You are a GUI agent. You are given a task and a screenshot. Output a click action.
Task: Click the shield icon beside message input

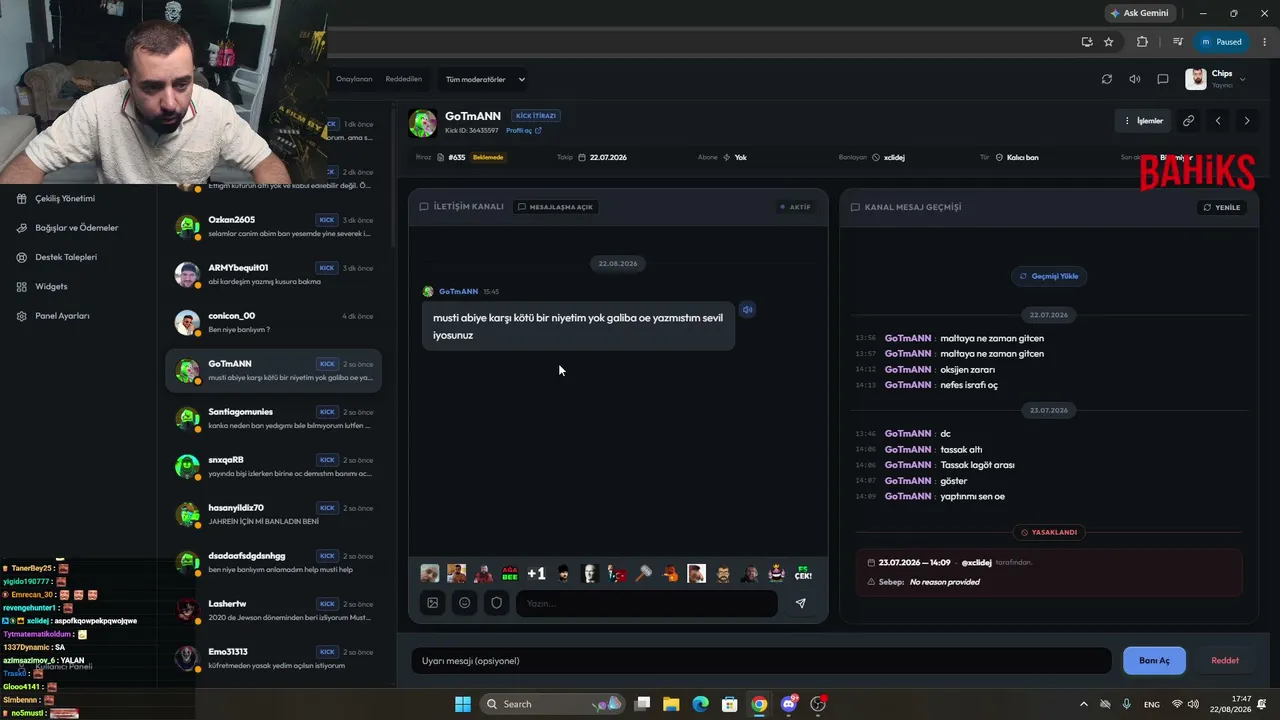click(x=496, y=603)
